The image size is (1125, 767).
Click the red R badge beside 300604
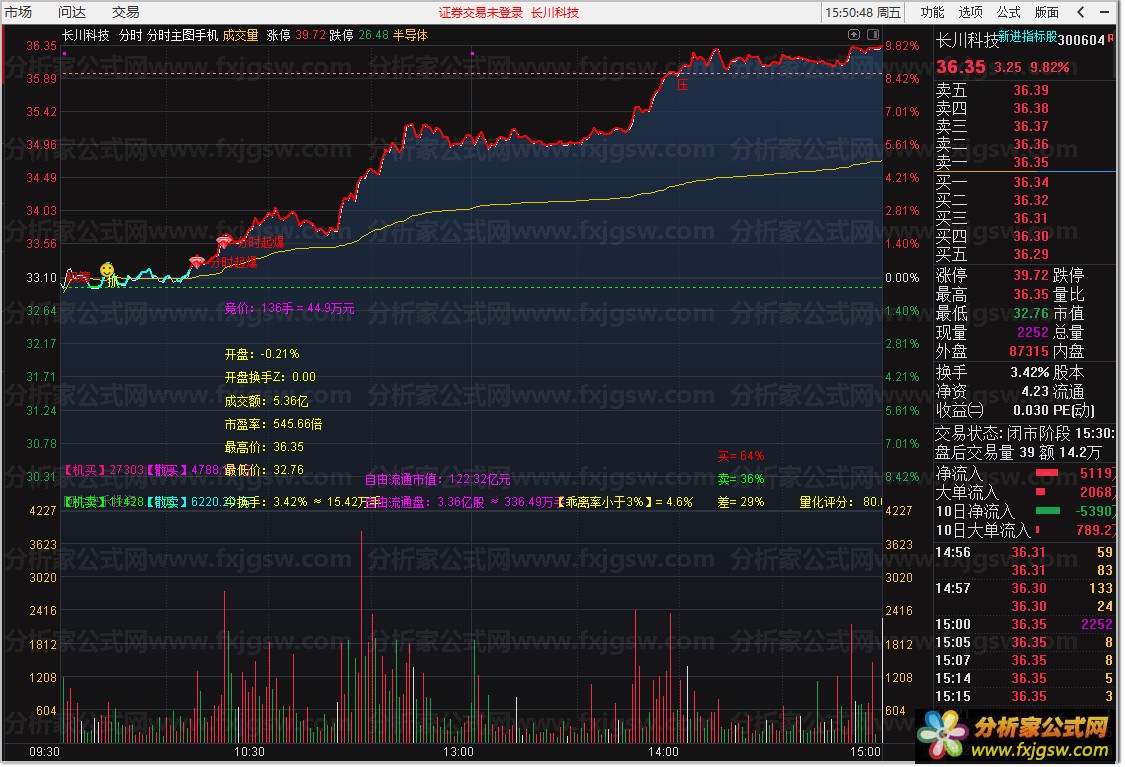[x=1111, y=38]
